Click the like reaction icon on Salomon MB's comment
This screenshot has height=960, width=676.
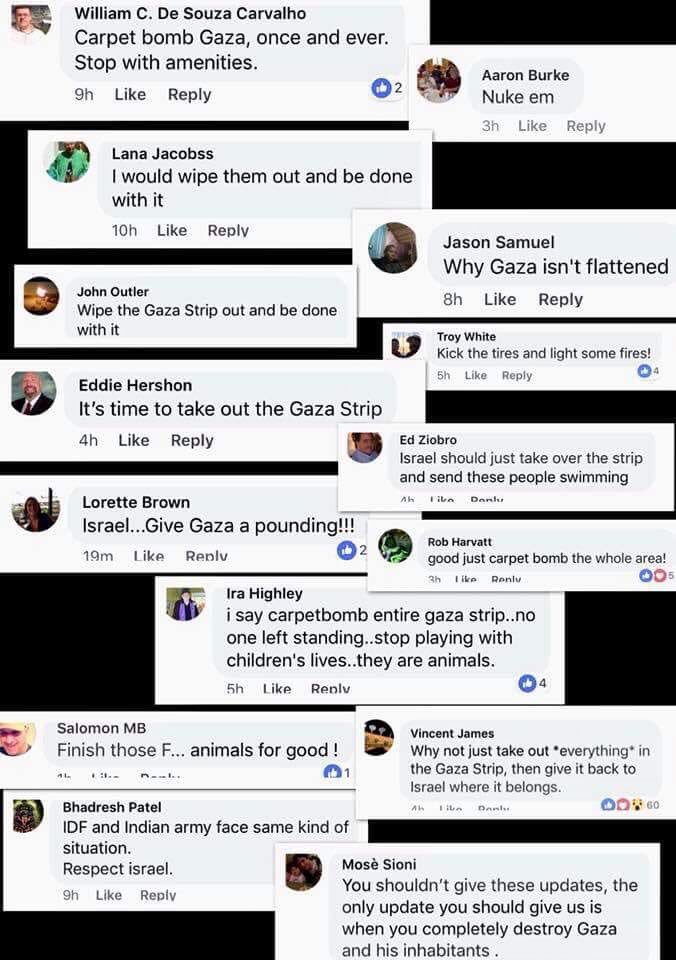(x=332, y=771)
